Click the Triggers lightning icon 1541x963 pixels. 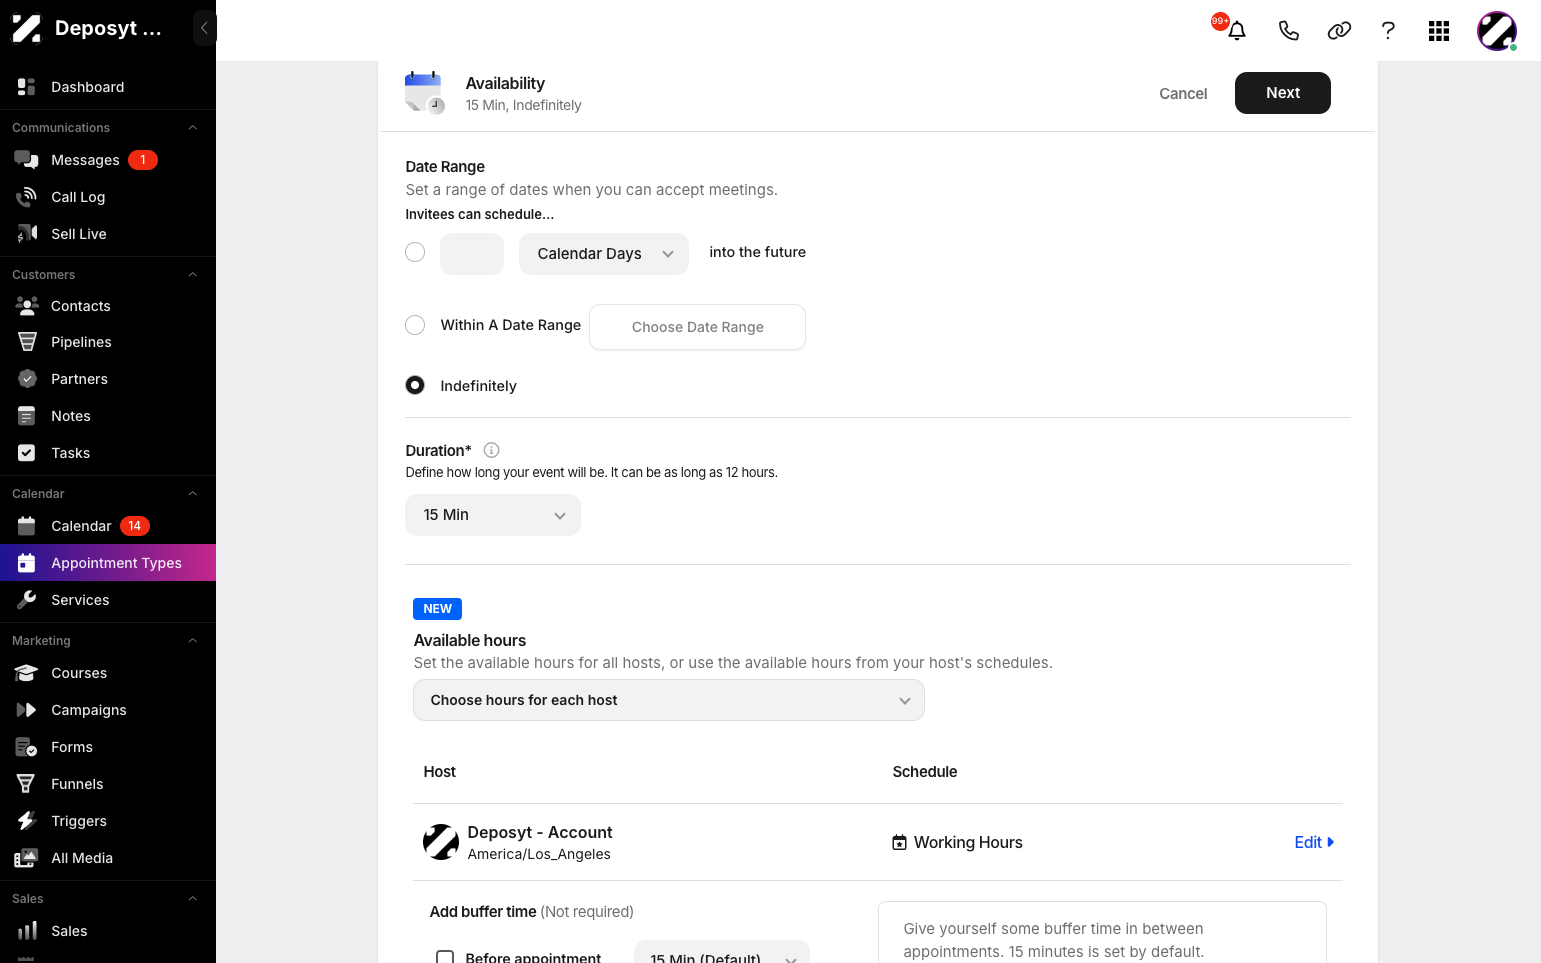(x=27, y=821)
